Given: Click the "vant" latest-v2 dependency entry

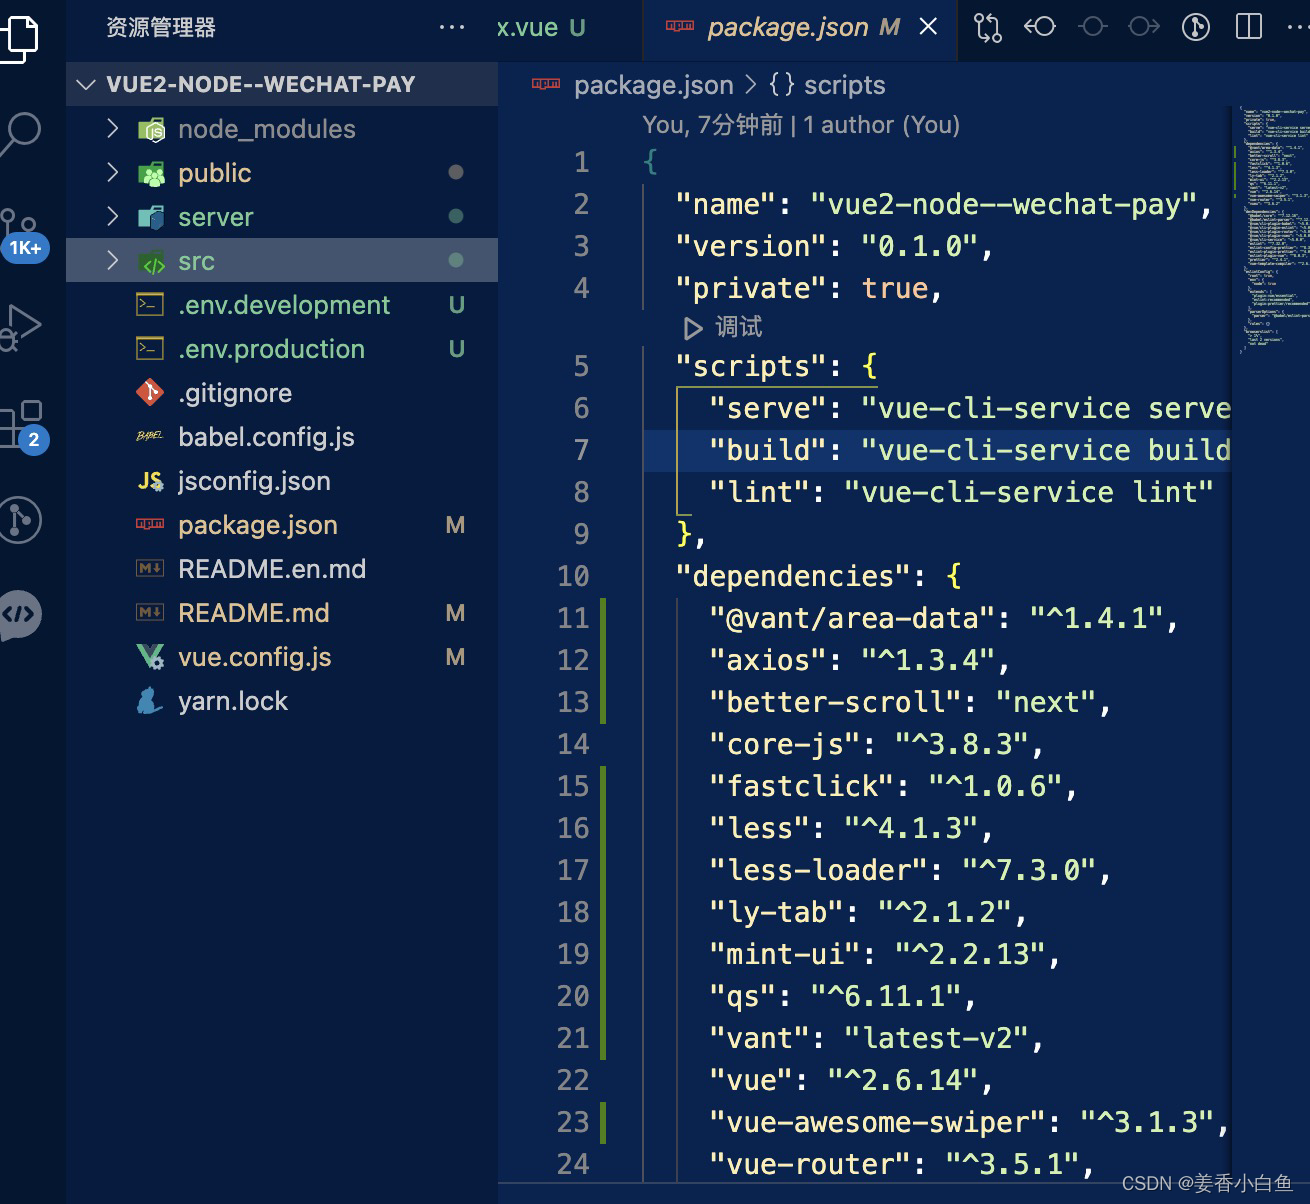Looking at the screenshot, I should [877, 1038].
